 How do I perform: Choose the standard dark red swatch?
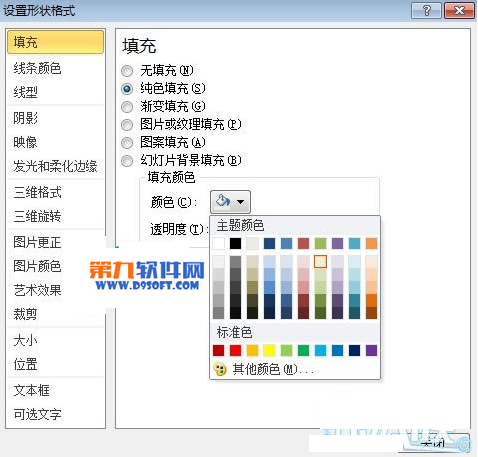point(218,350)
